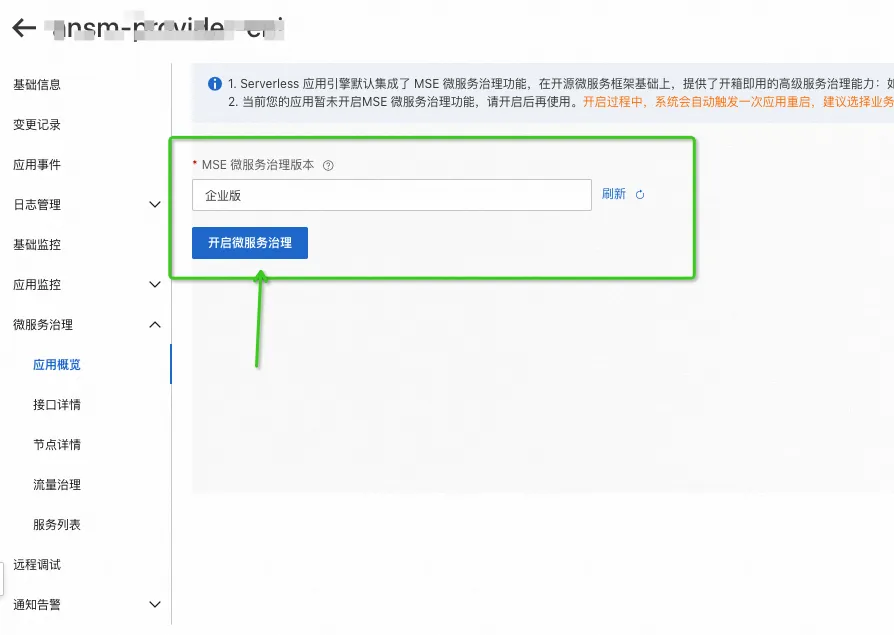Select 通知告警 menu label
The height and width of the screenshot is (635, 894).
tap(37, 604)
